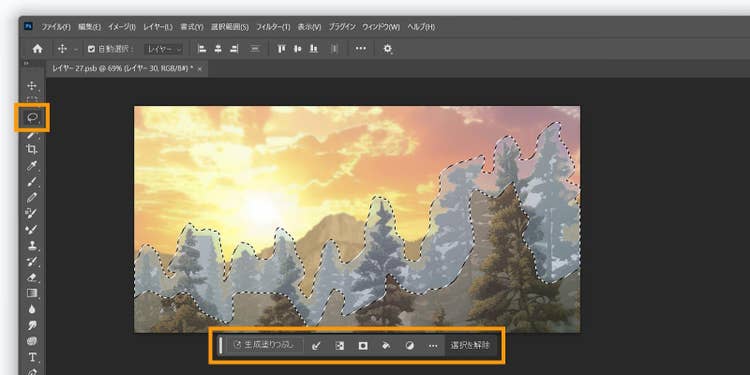Select the Brush tool
The height and width of the screenshot is (375, 750).
(32, 182)
